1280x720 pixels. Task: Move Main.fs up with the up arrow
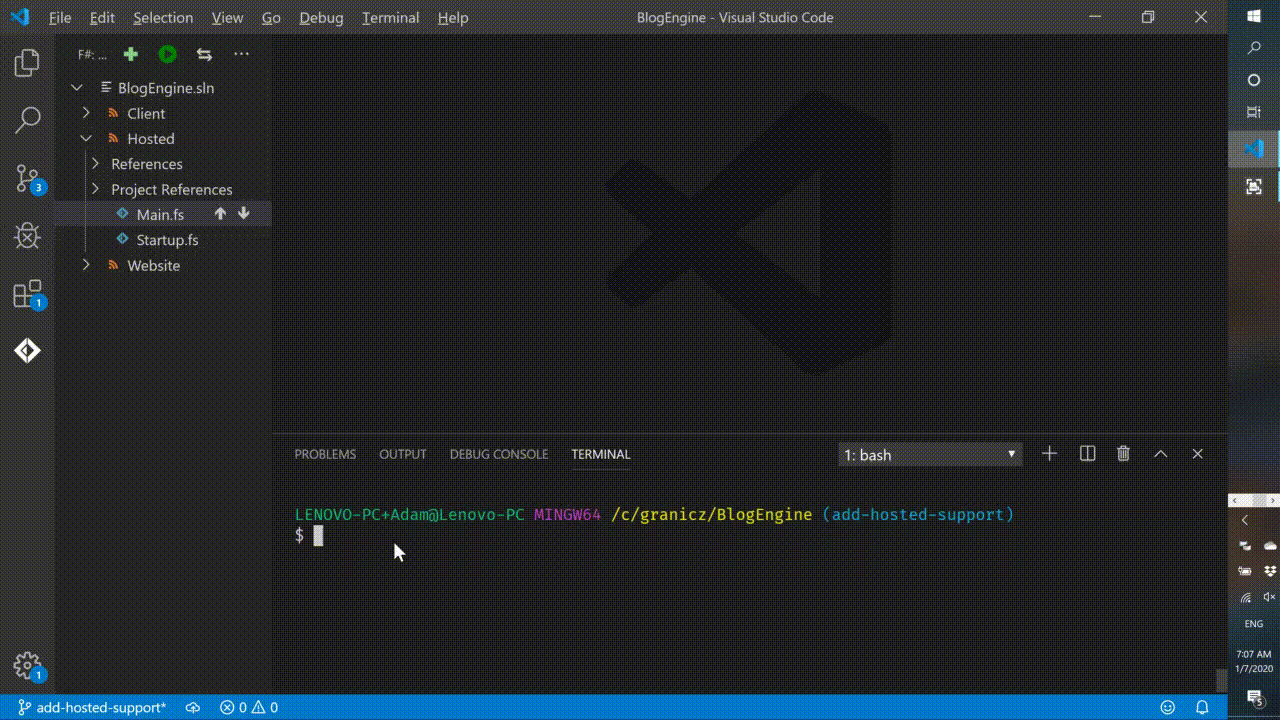point(220,214)
